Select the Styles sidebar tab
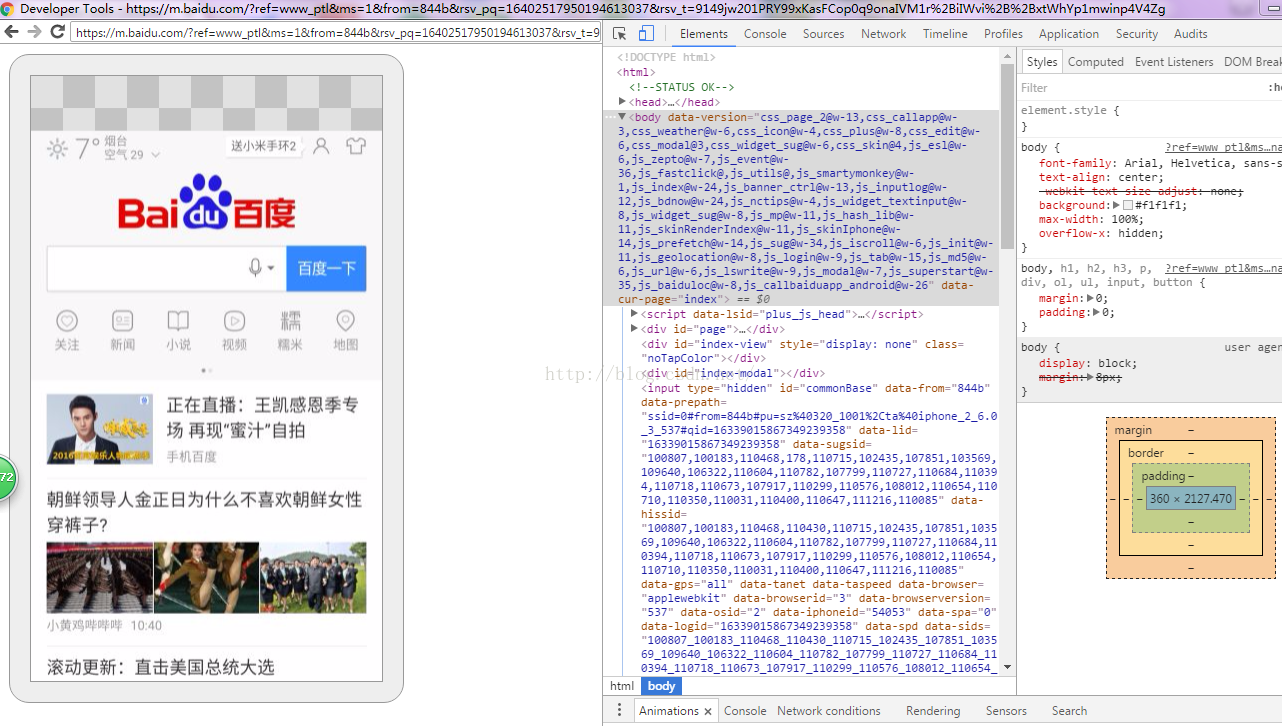1282x726 pixels. (x=1041, y=61)
